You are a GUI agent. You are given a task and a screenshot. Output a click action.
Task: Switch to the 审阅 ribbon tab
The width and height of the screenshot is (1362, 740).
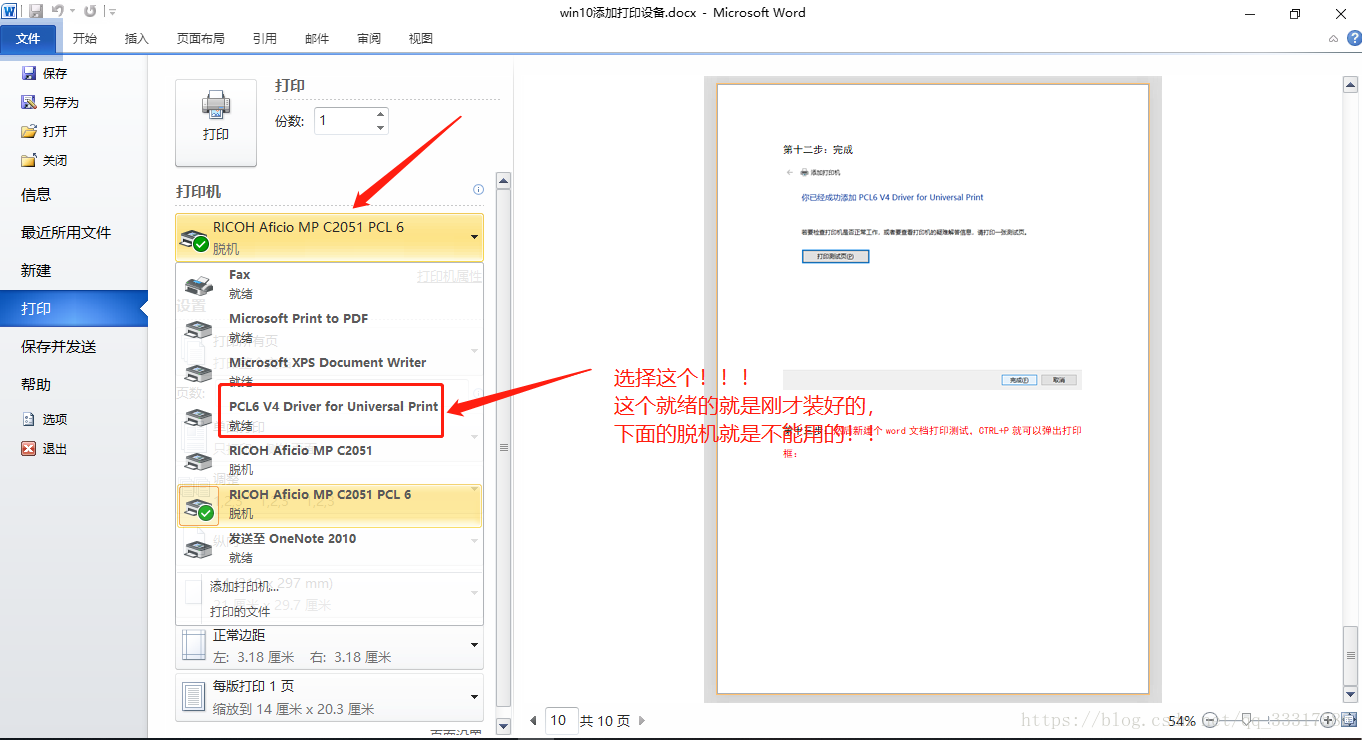369,39
